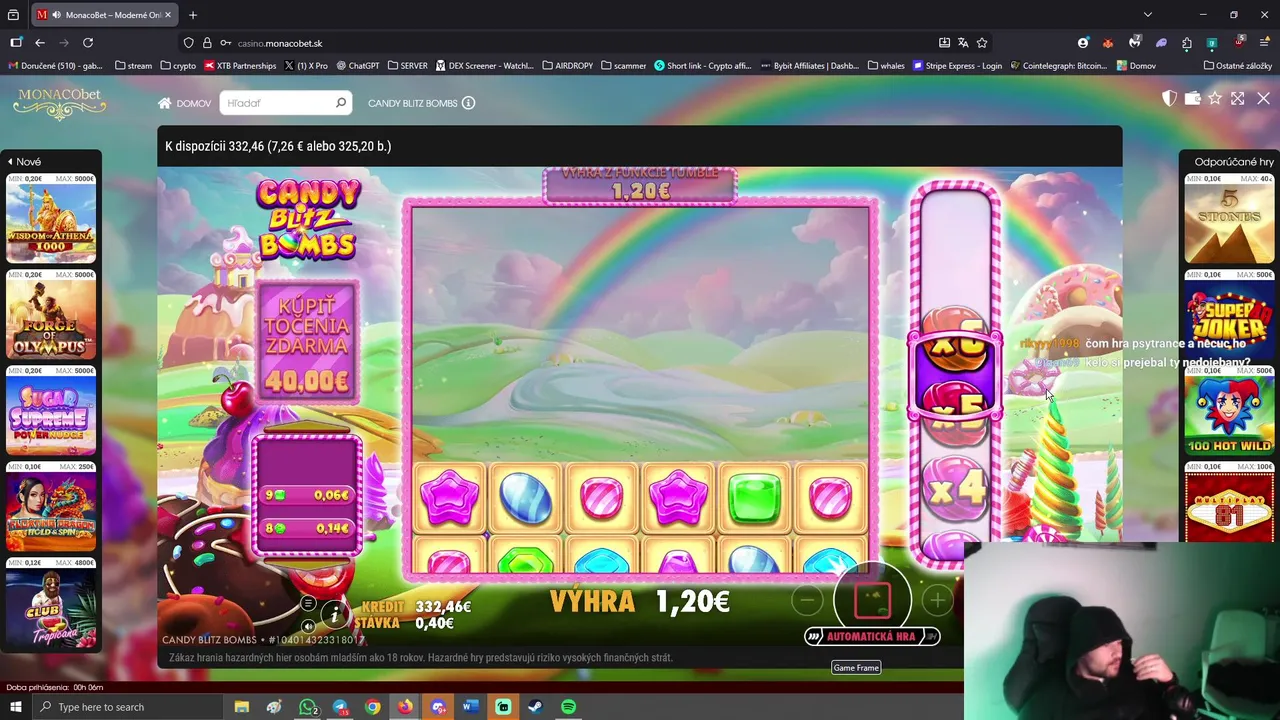Reload the page in browser
1280x720 pixels.
[88, 43]
